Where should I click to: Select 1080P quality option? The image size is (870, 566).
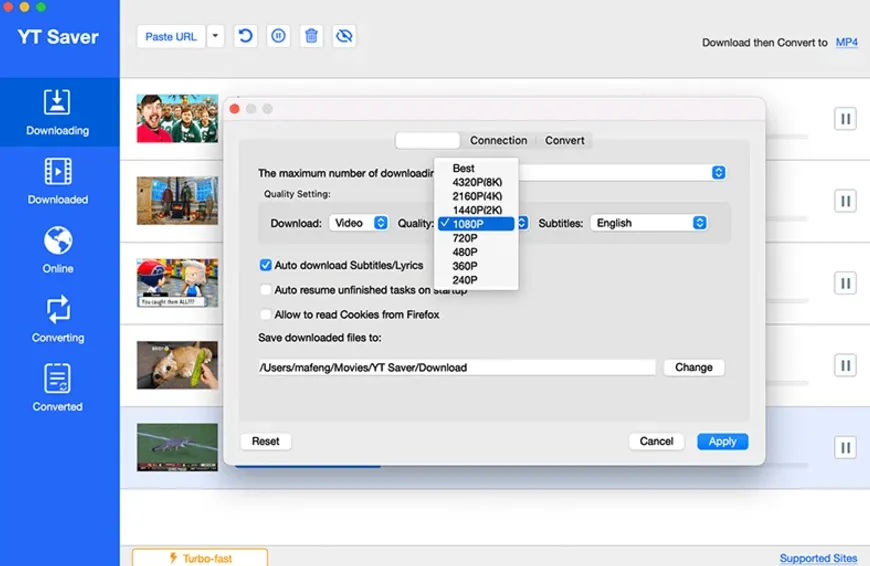click(476, 224)
